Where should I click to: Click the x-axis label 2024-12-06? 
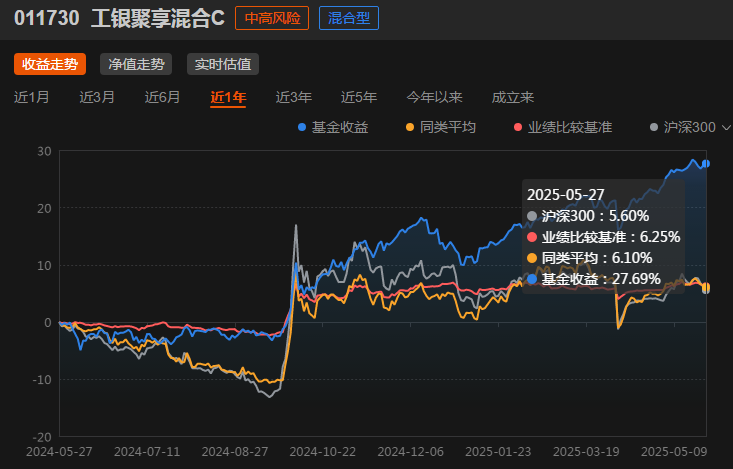[410, 452]
